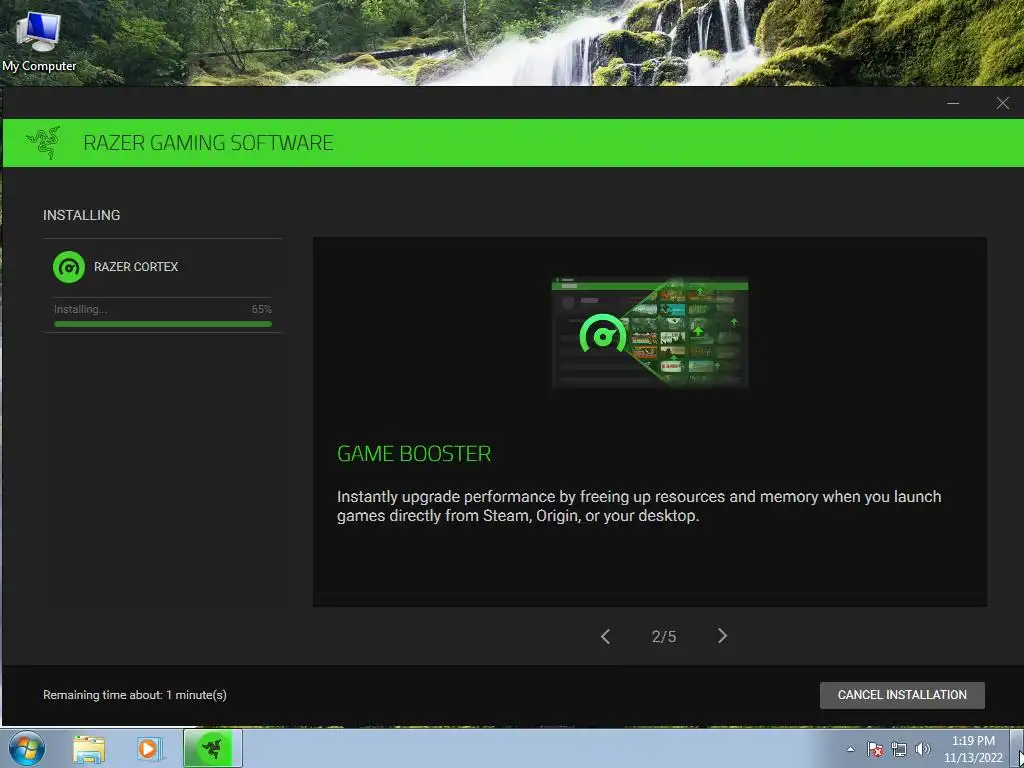
Task: Click the 65% progress value
Action: [261, 309]
